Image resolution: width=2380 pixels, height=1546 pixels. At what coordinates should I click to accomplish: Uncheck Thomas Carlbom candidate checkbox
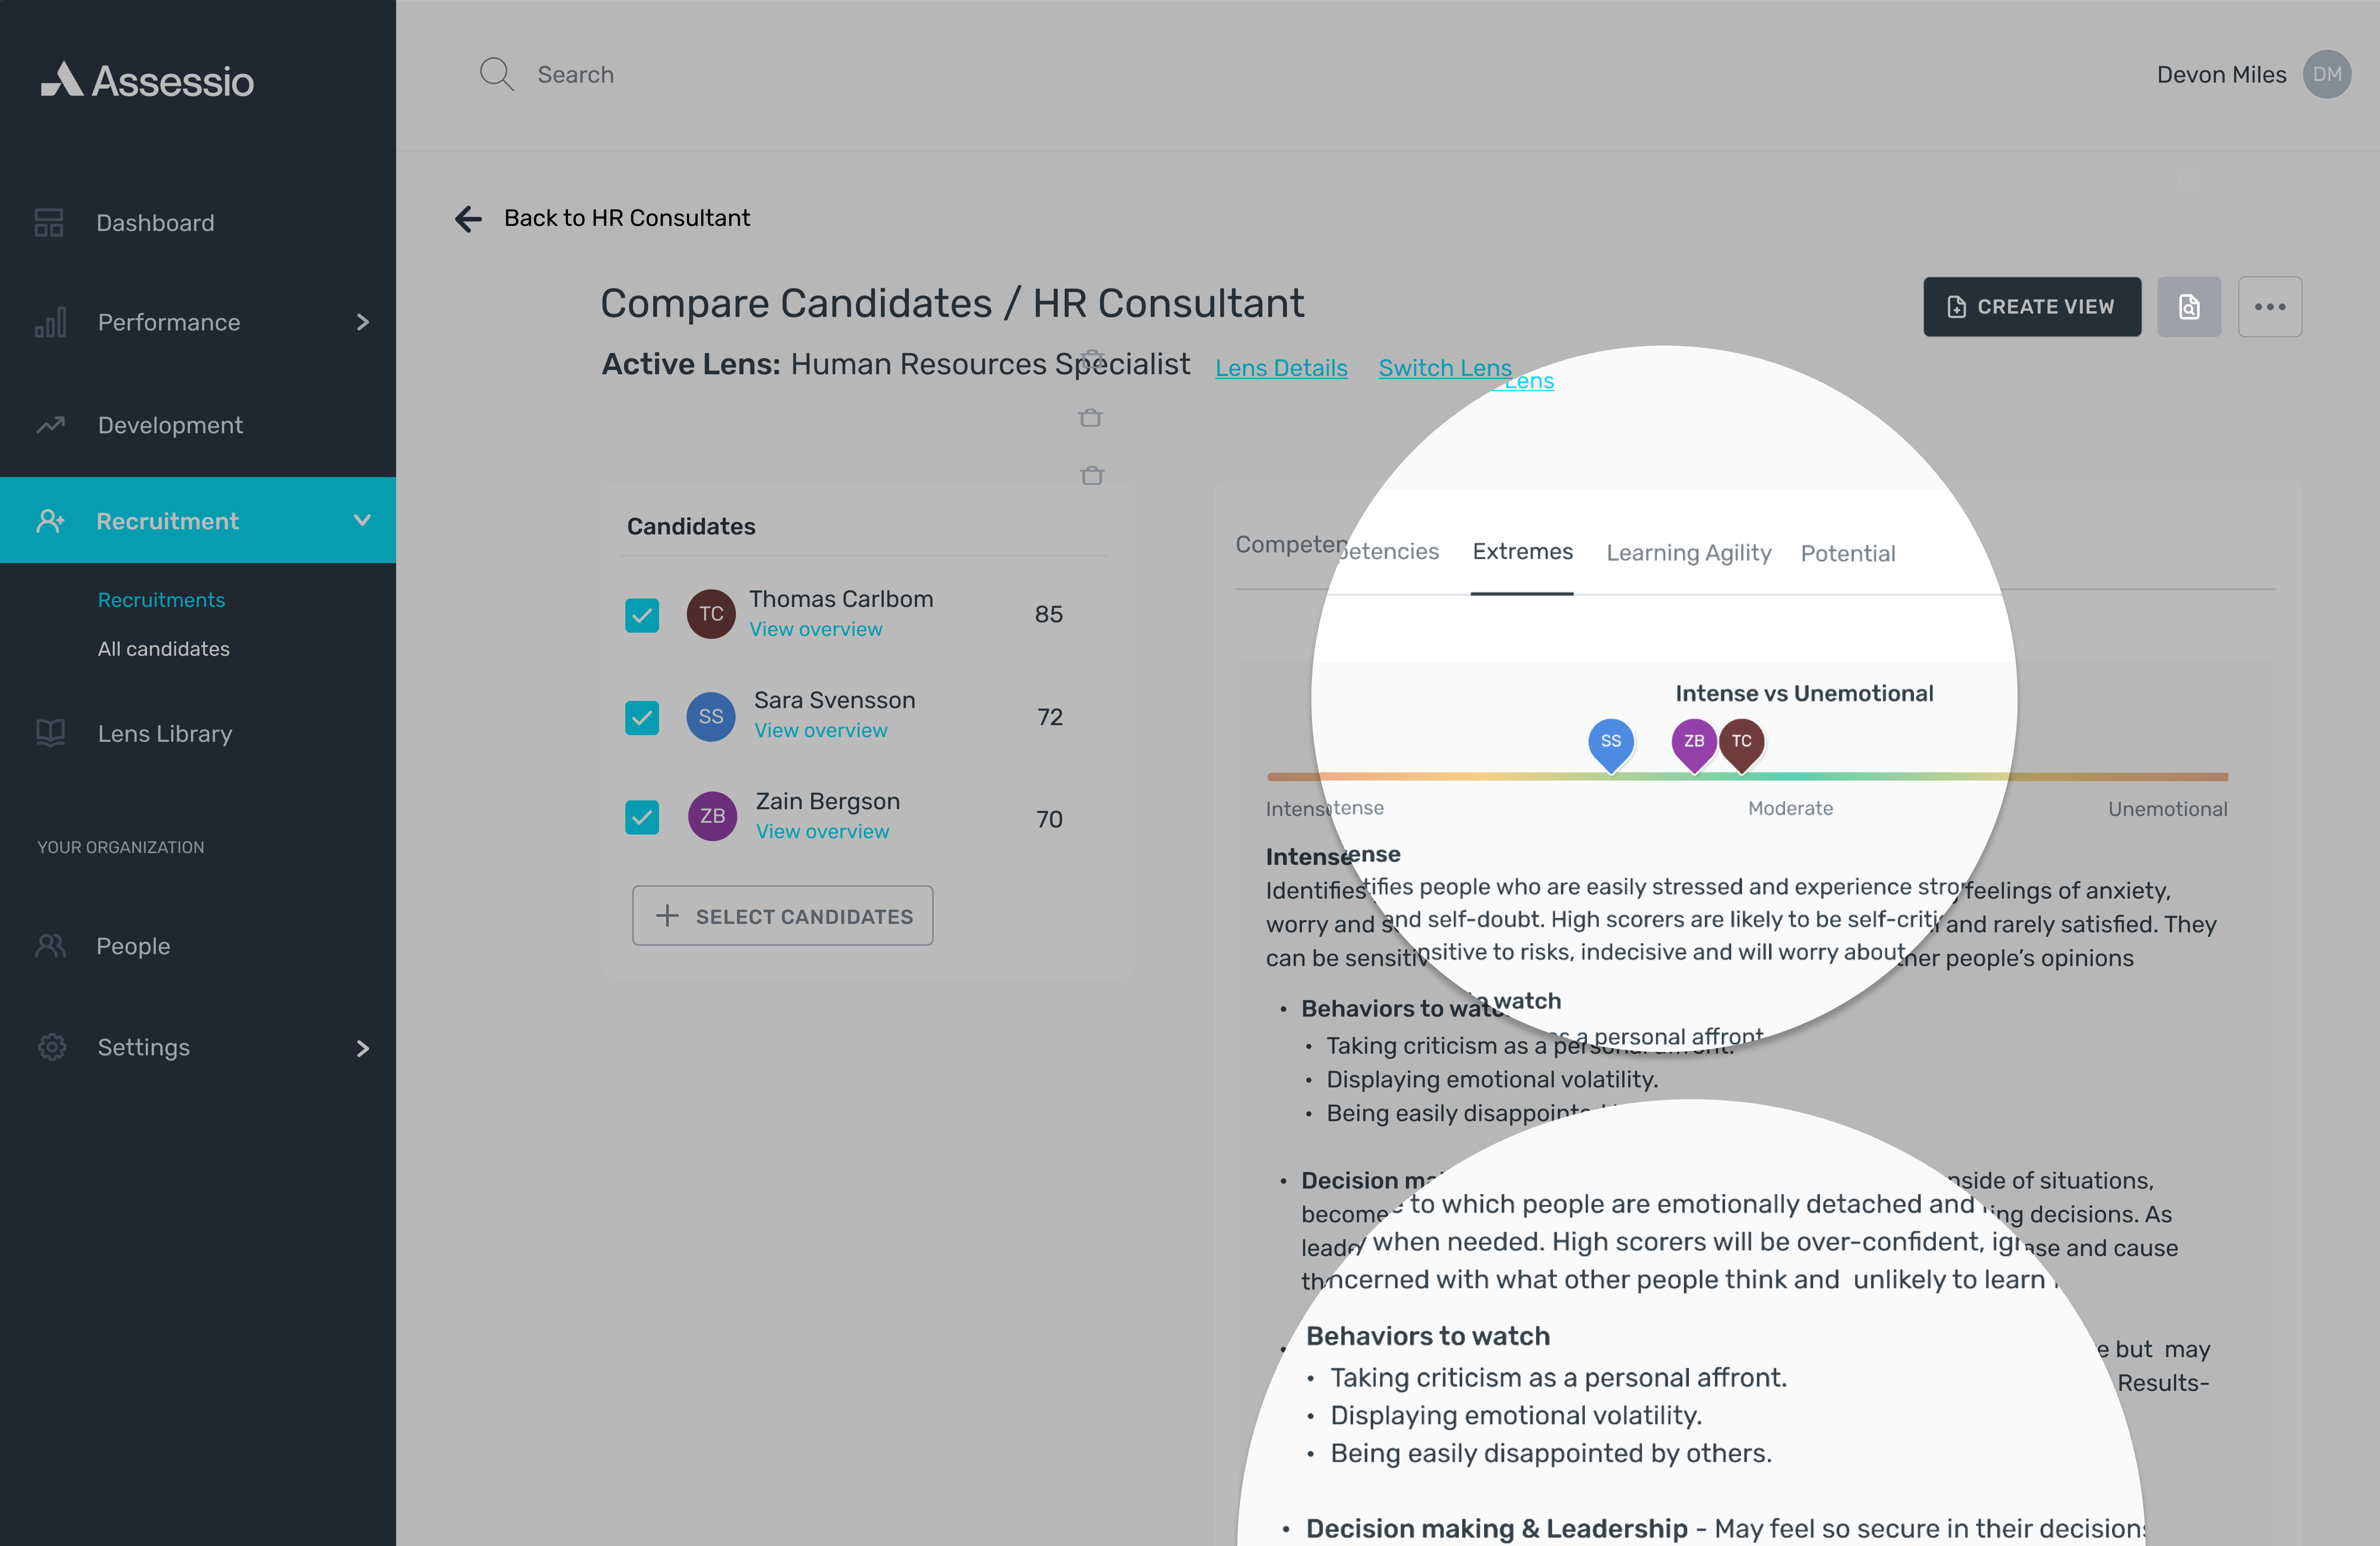[x=642, y=615]
